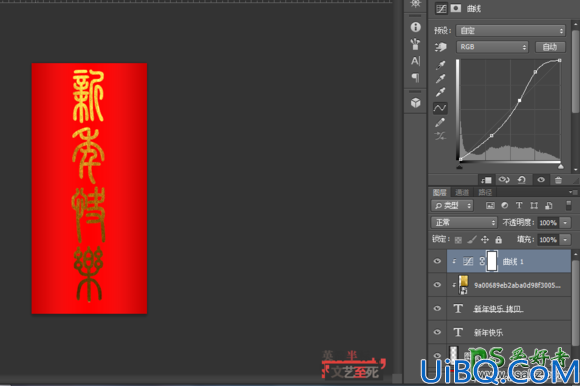Click the black input slider below the curve
This screenshot has width=580, height=386.
(459, 167)
